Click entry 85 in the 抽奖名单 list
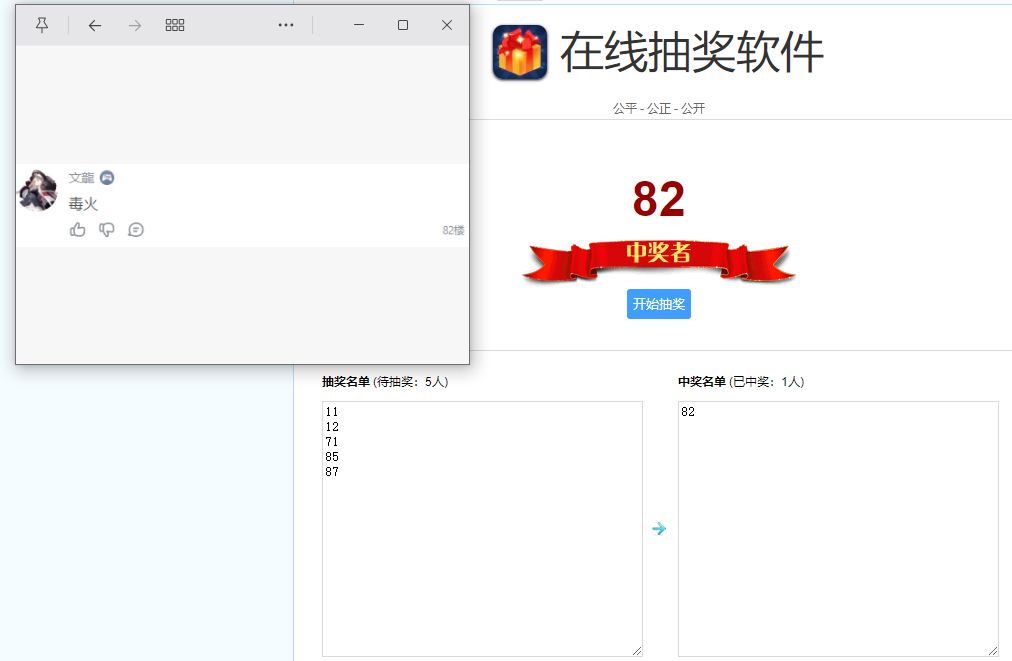This screenshot has height=661, width=1012. 332,456
